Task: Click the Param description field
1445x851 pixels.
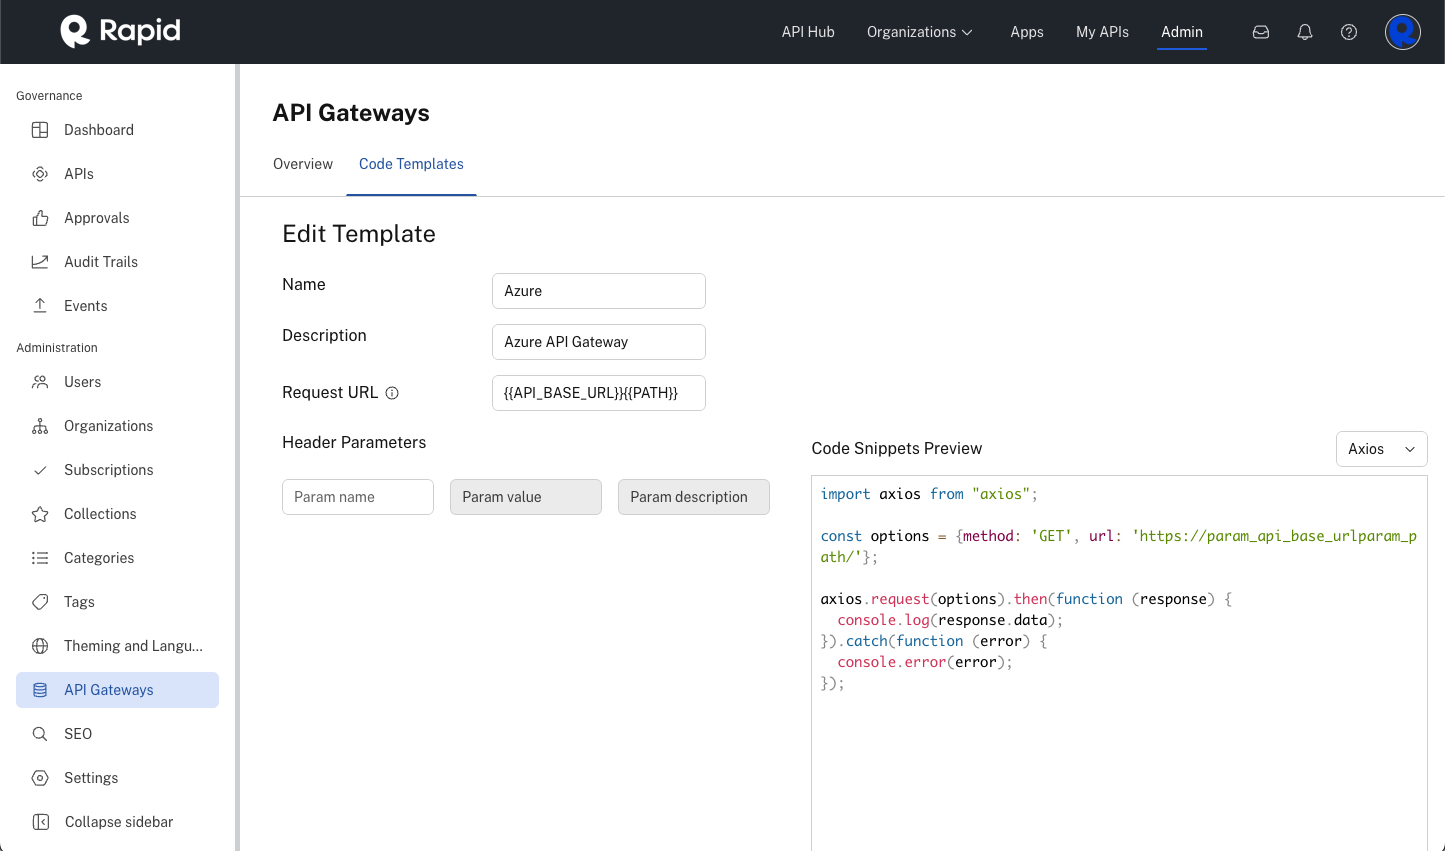Action: [x=694, y=497]
